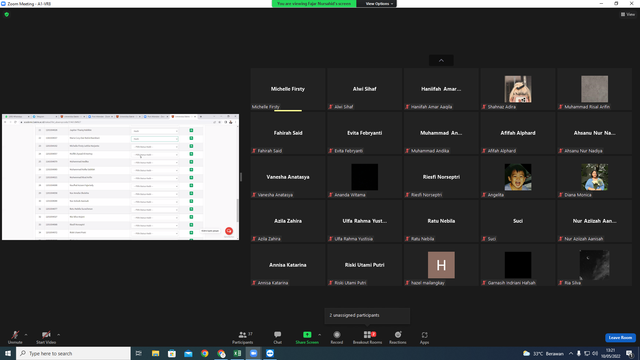Screen dimensions: 640x360
Task: Select Ulfa Rahma Yustisia's participant tile
Action: click(x=364, y=221)
